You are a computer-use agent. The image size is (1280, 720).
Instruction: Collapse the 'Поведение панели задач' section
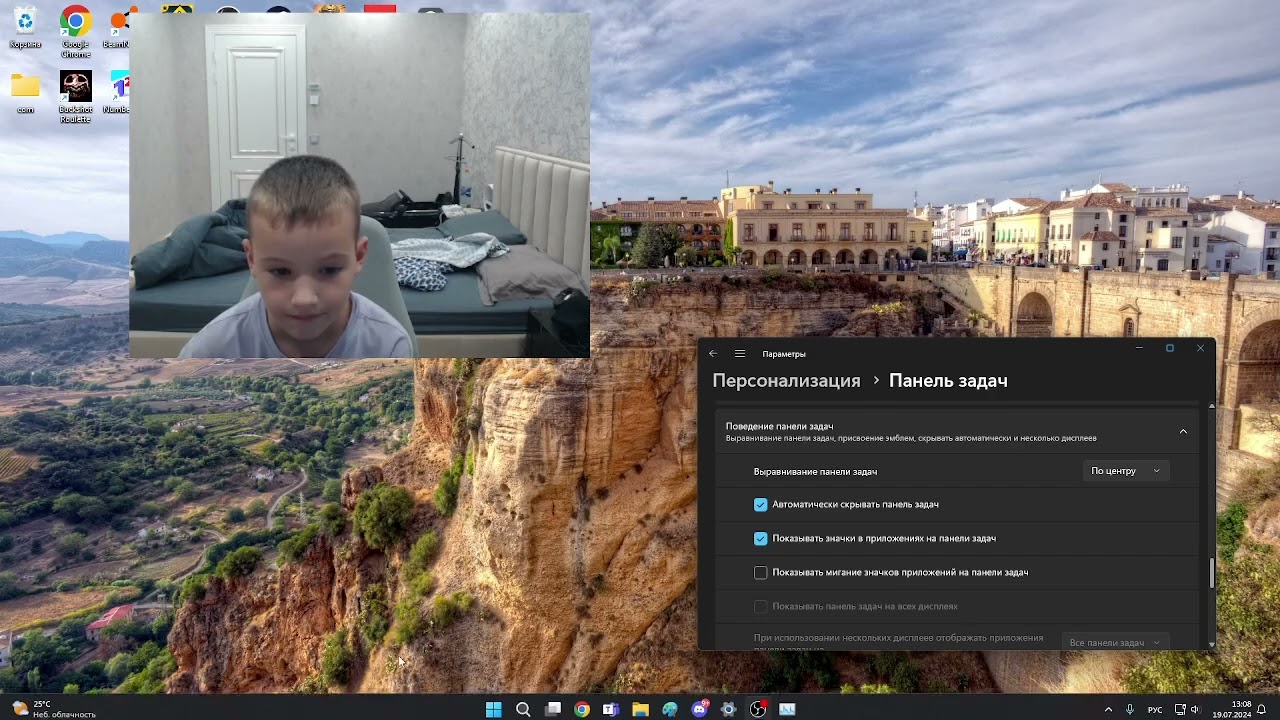click(1183, 432)
